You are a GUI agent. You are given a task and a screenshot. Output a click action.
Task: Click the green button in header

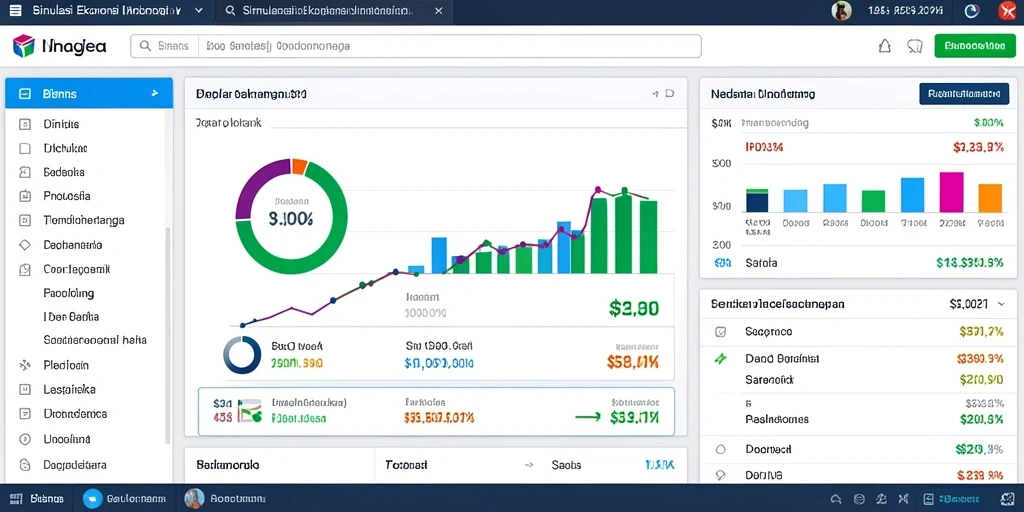[974, 46]
